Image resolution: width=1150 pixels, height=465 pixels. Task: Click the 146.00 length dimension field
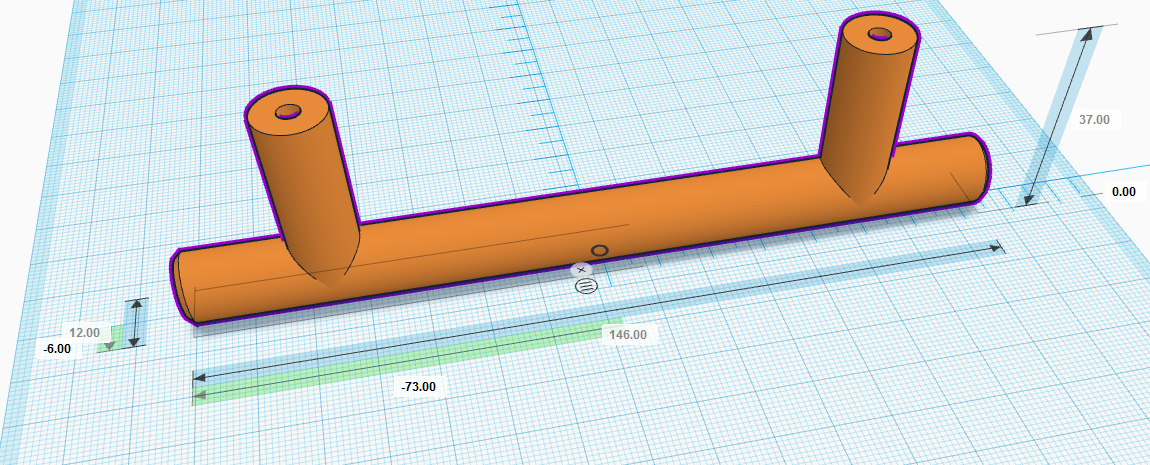627,334
